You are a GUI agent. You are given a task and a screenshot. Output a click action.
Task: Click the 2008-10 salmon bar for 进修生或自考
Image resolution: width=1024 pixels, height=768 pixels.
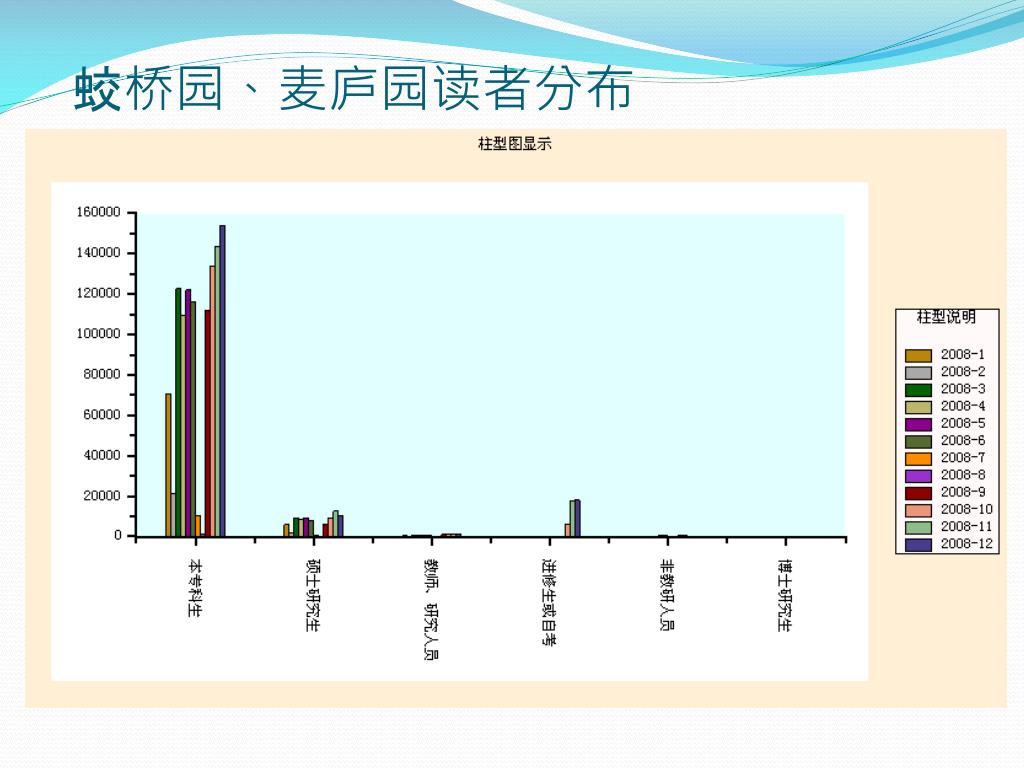[x=568, y=530]
